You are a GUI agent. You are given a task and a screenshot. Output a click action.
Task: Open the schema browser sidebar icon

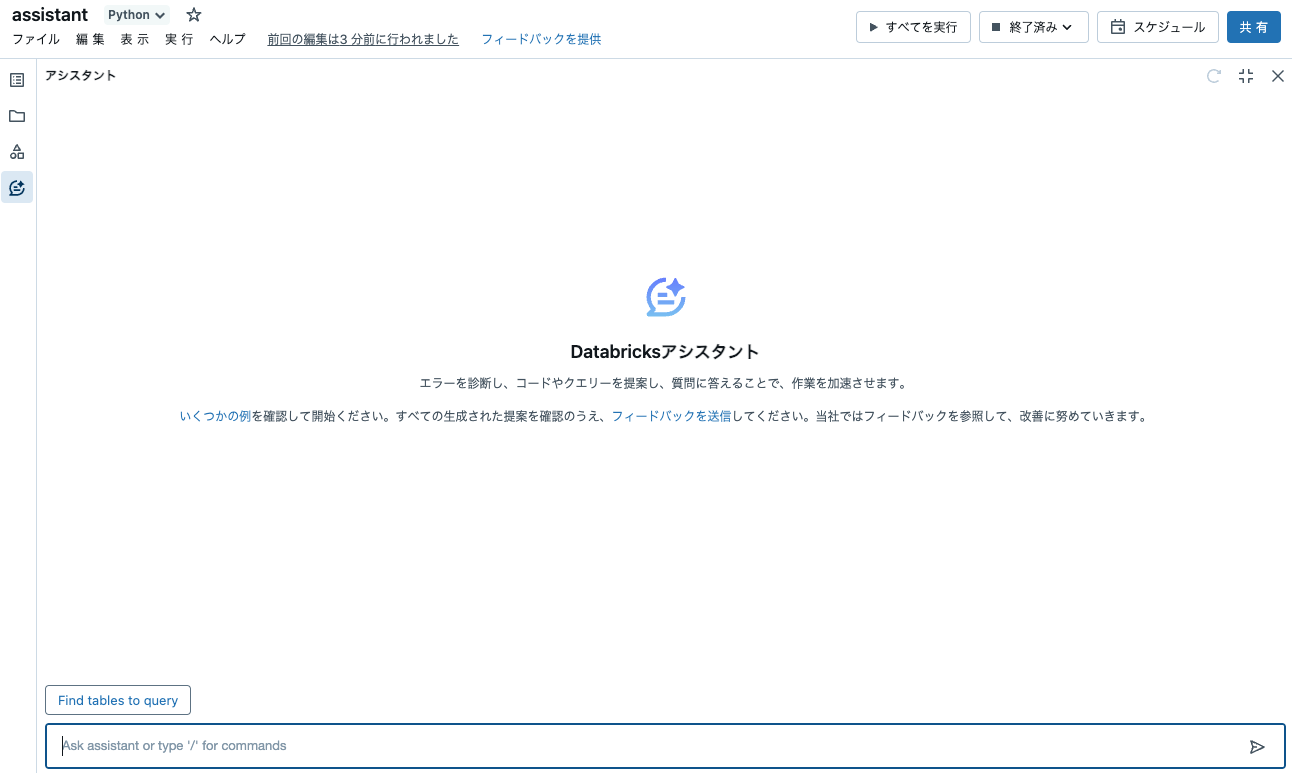(16, 151)
